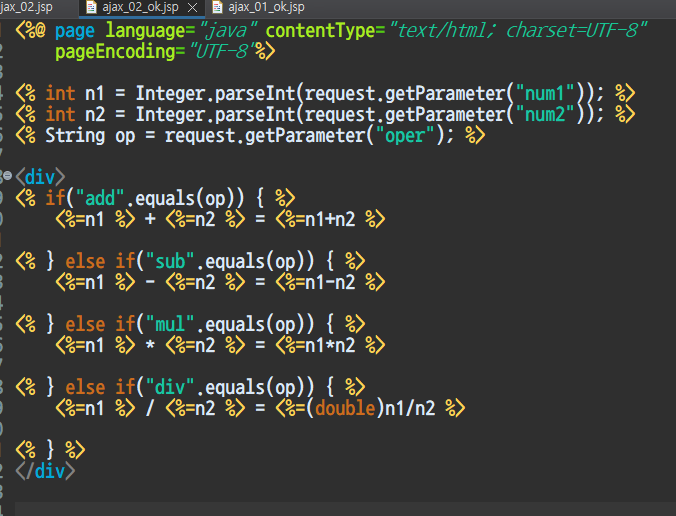The width and height of the screenshot is (676, 516).
Task: Click the "UTF-8" pageEncoding value
Action: pos(220,52)
